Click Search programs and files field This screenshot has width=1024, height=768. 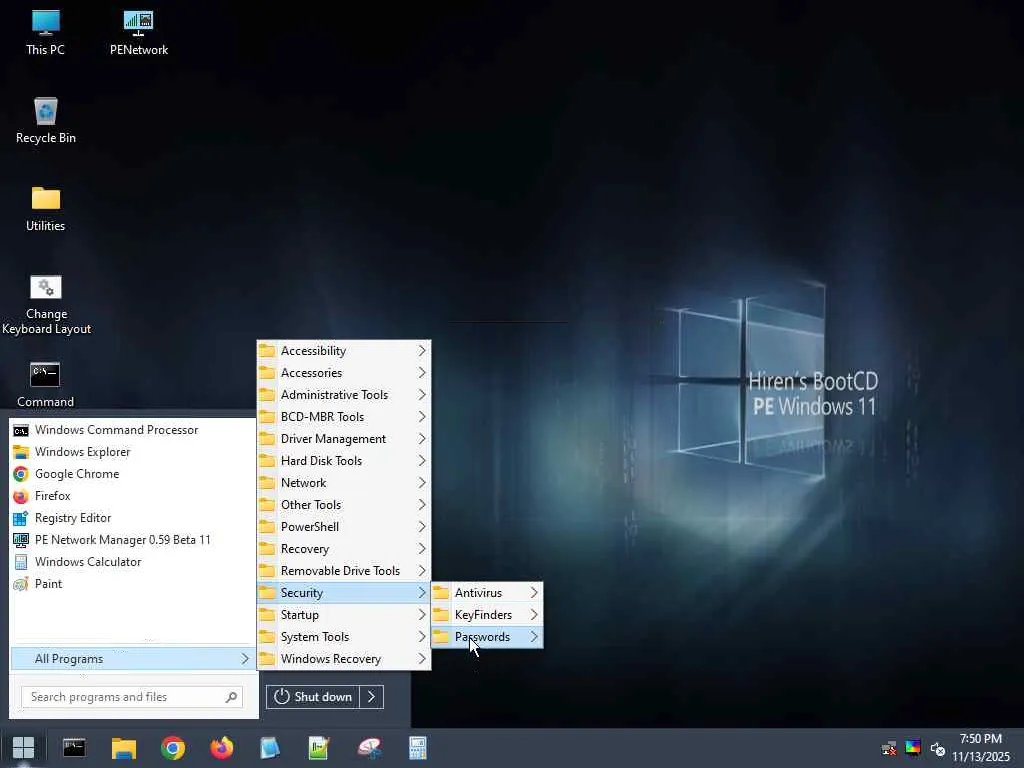point(132,697)
